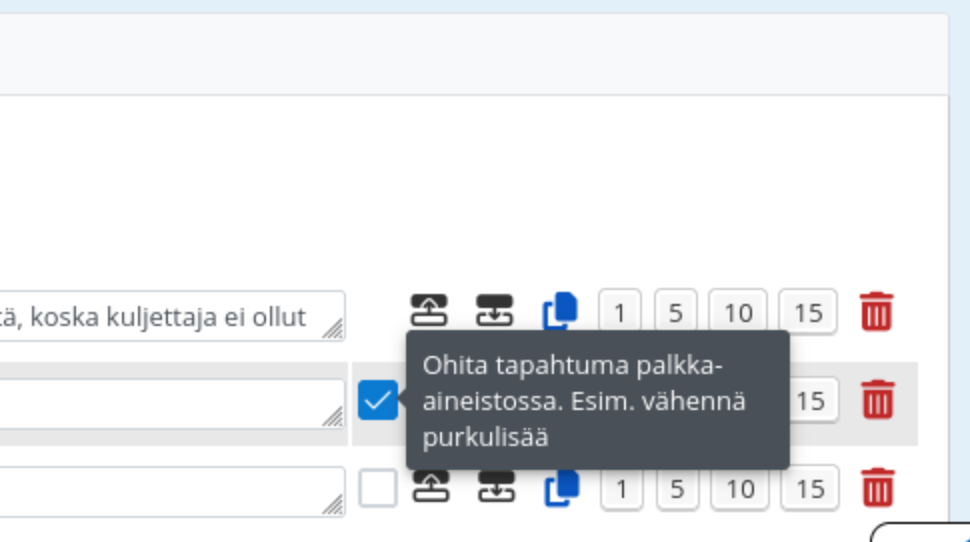
Task: Tick the empty checkbox in the bottom row
Action: pos(378,488)
